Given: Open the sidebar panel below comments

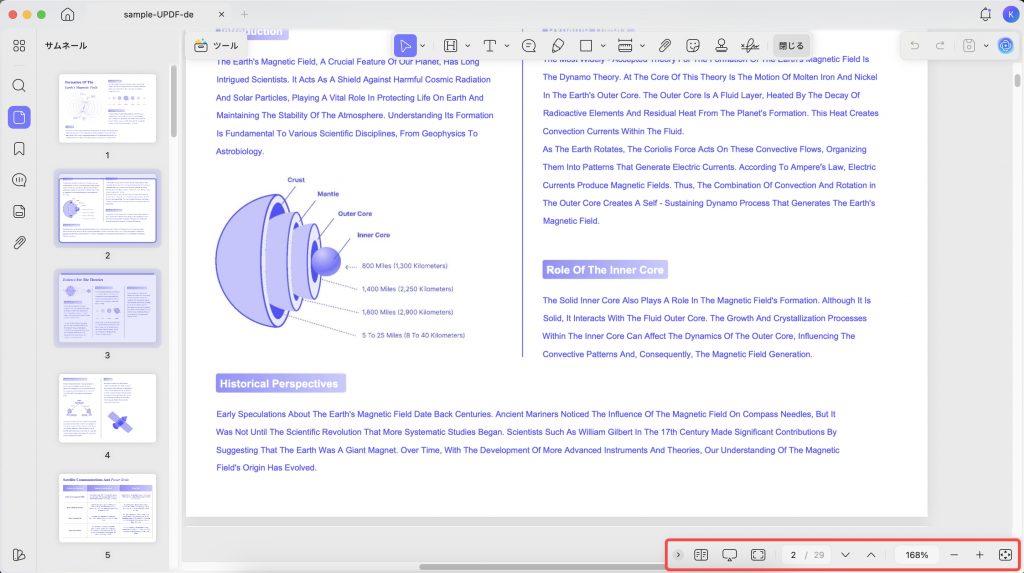Looking at the screenshot, I should [19, 212].
